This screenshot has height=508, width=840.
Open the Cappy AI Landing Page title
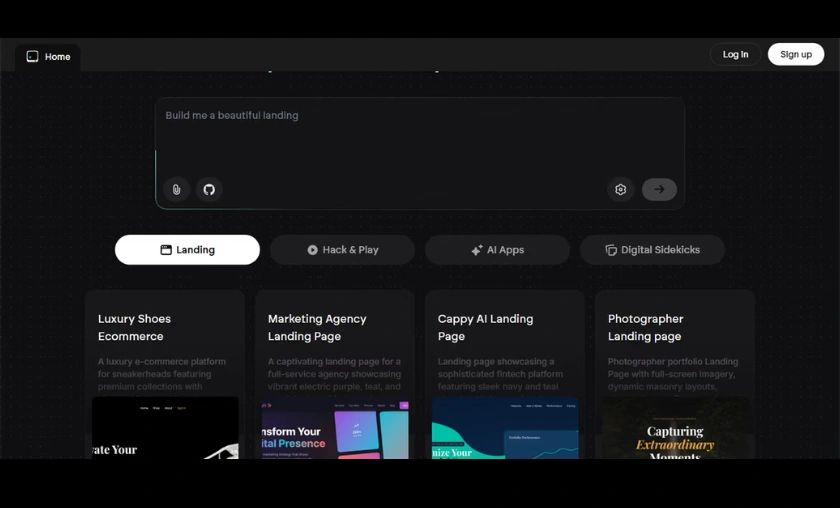tap(485, 327)
